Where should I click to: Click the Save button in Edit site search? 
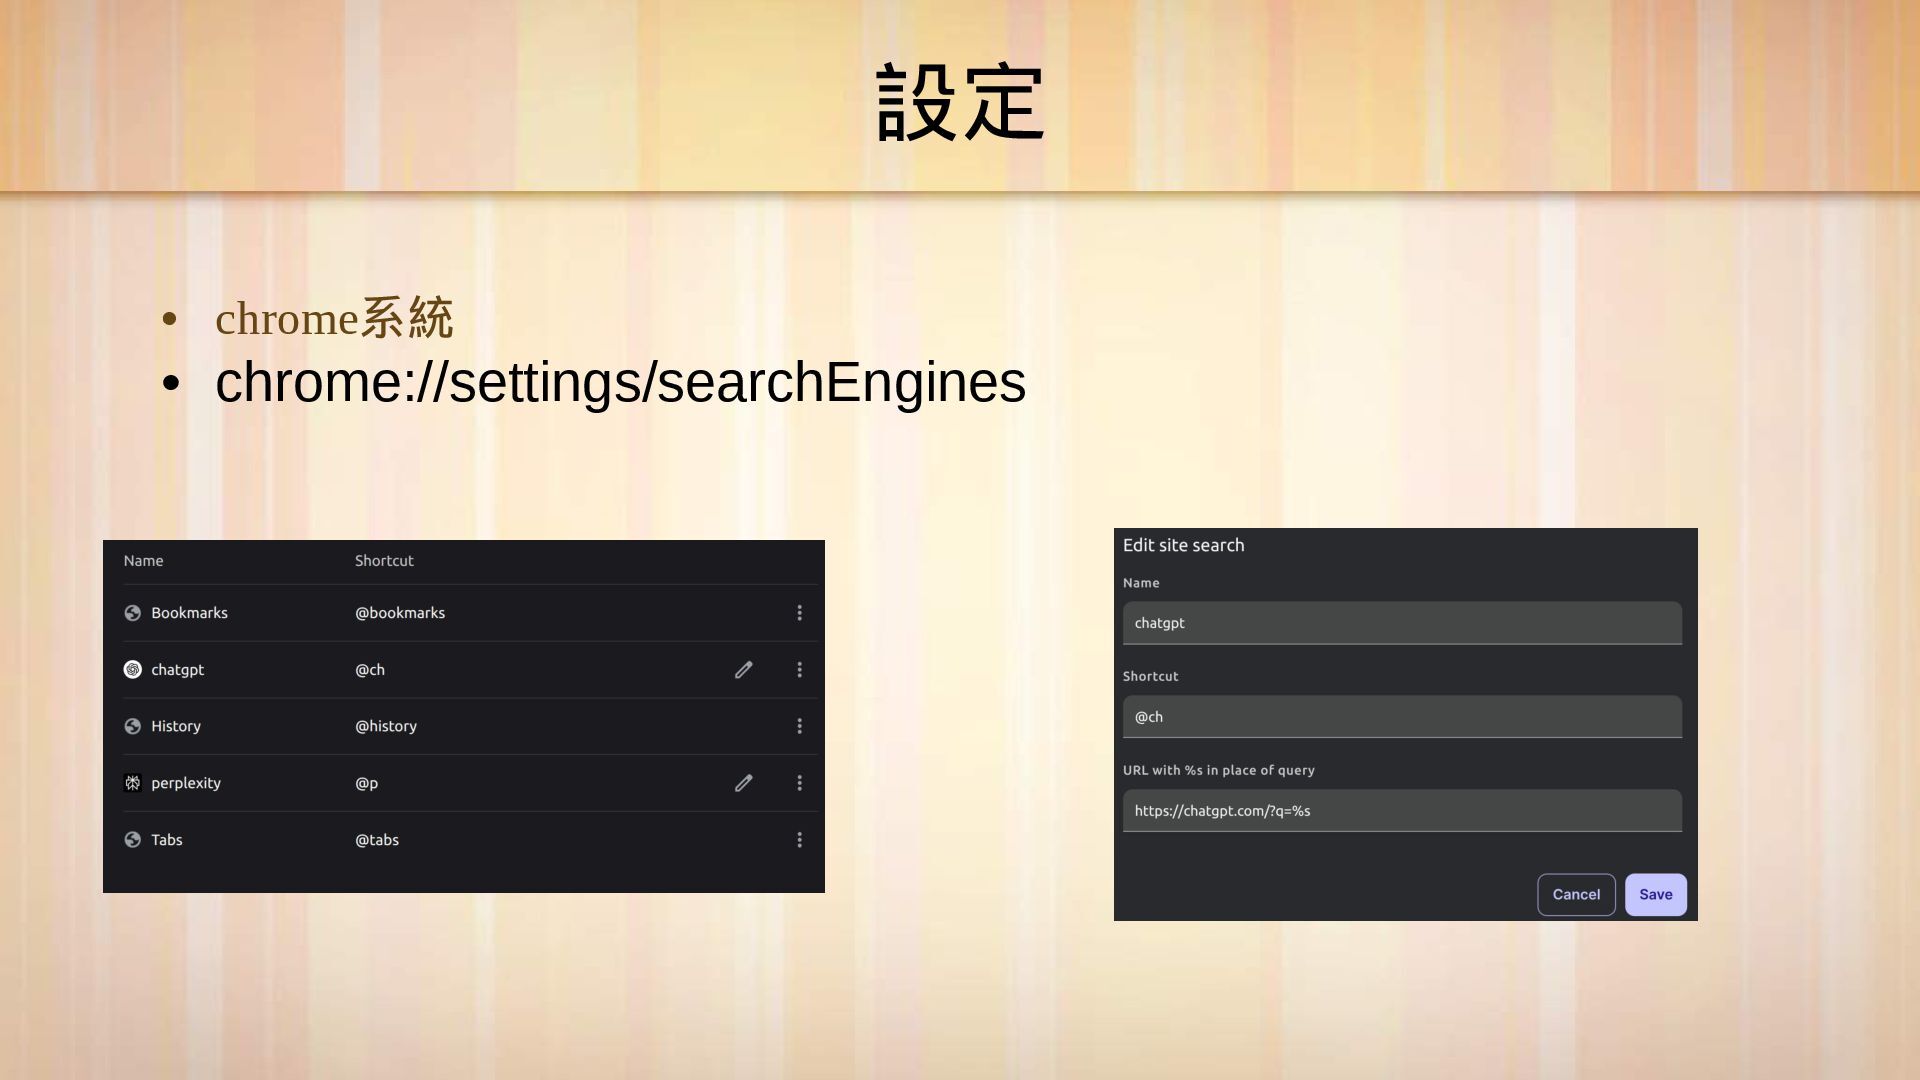1655,895
